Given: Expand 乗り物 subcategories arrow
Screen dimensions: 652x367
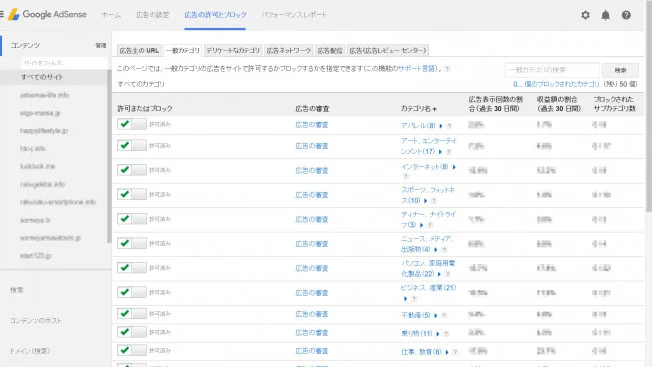Looking at the screenshot, I should (x=438, y=334).
